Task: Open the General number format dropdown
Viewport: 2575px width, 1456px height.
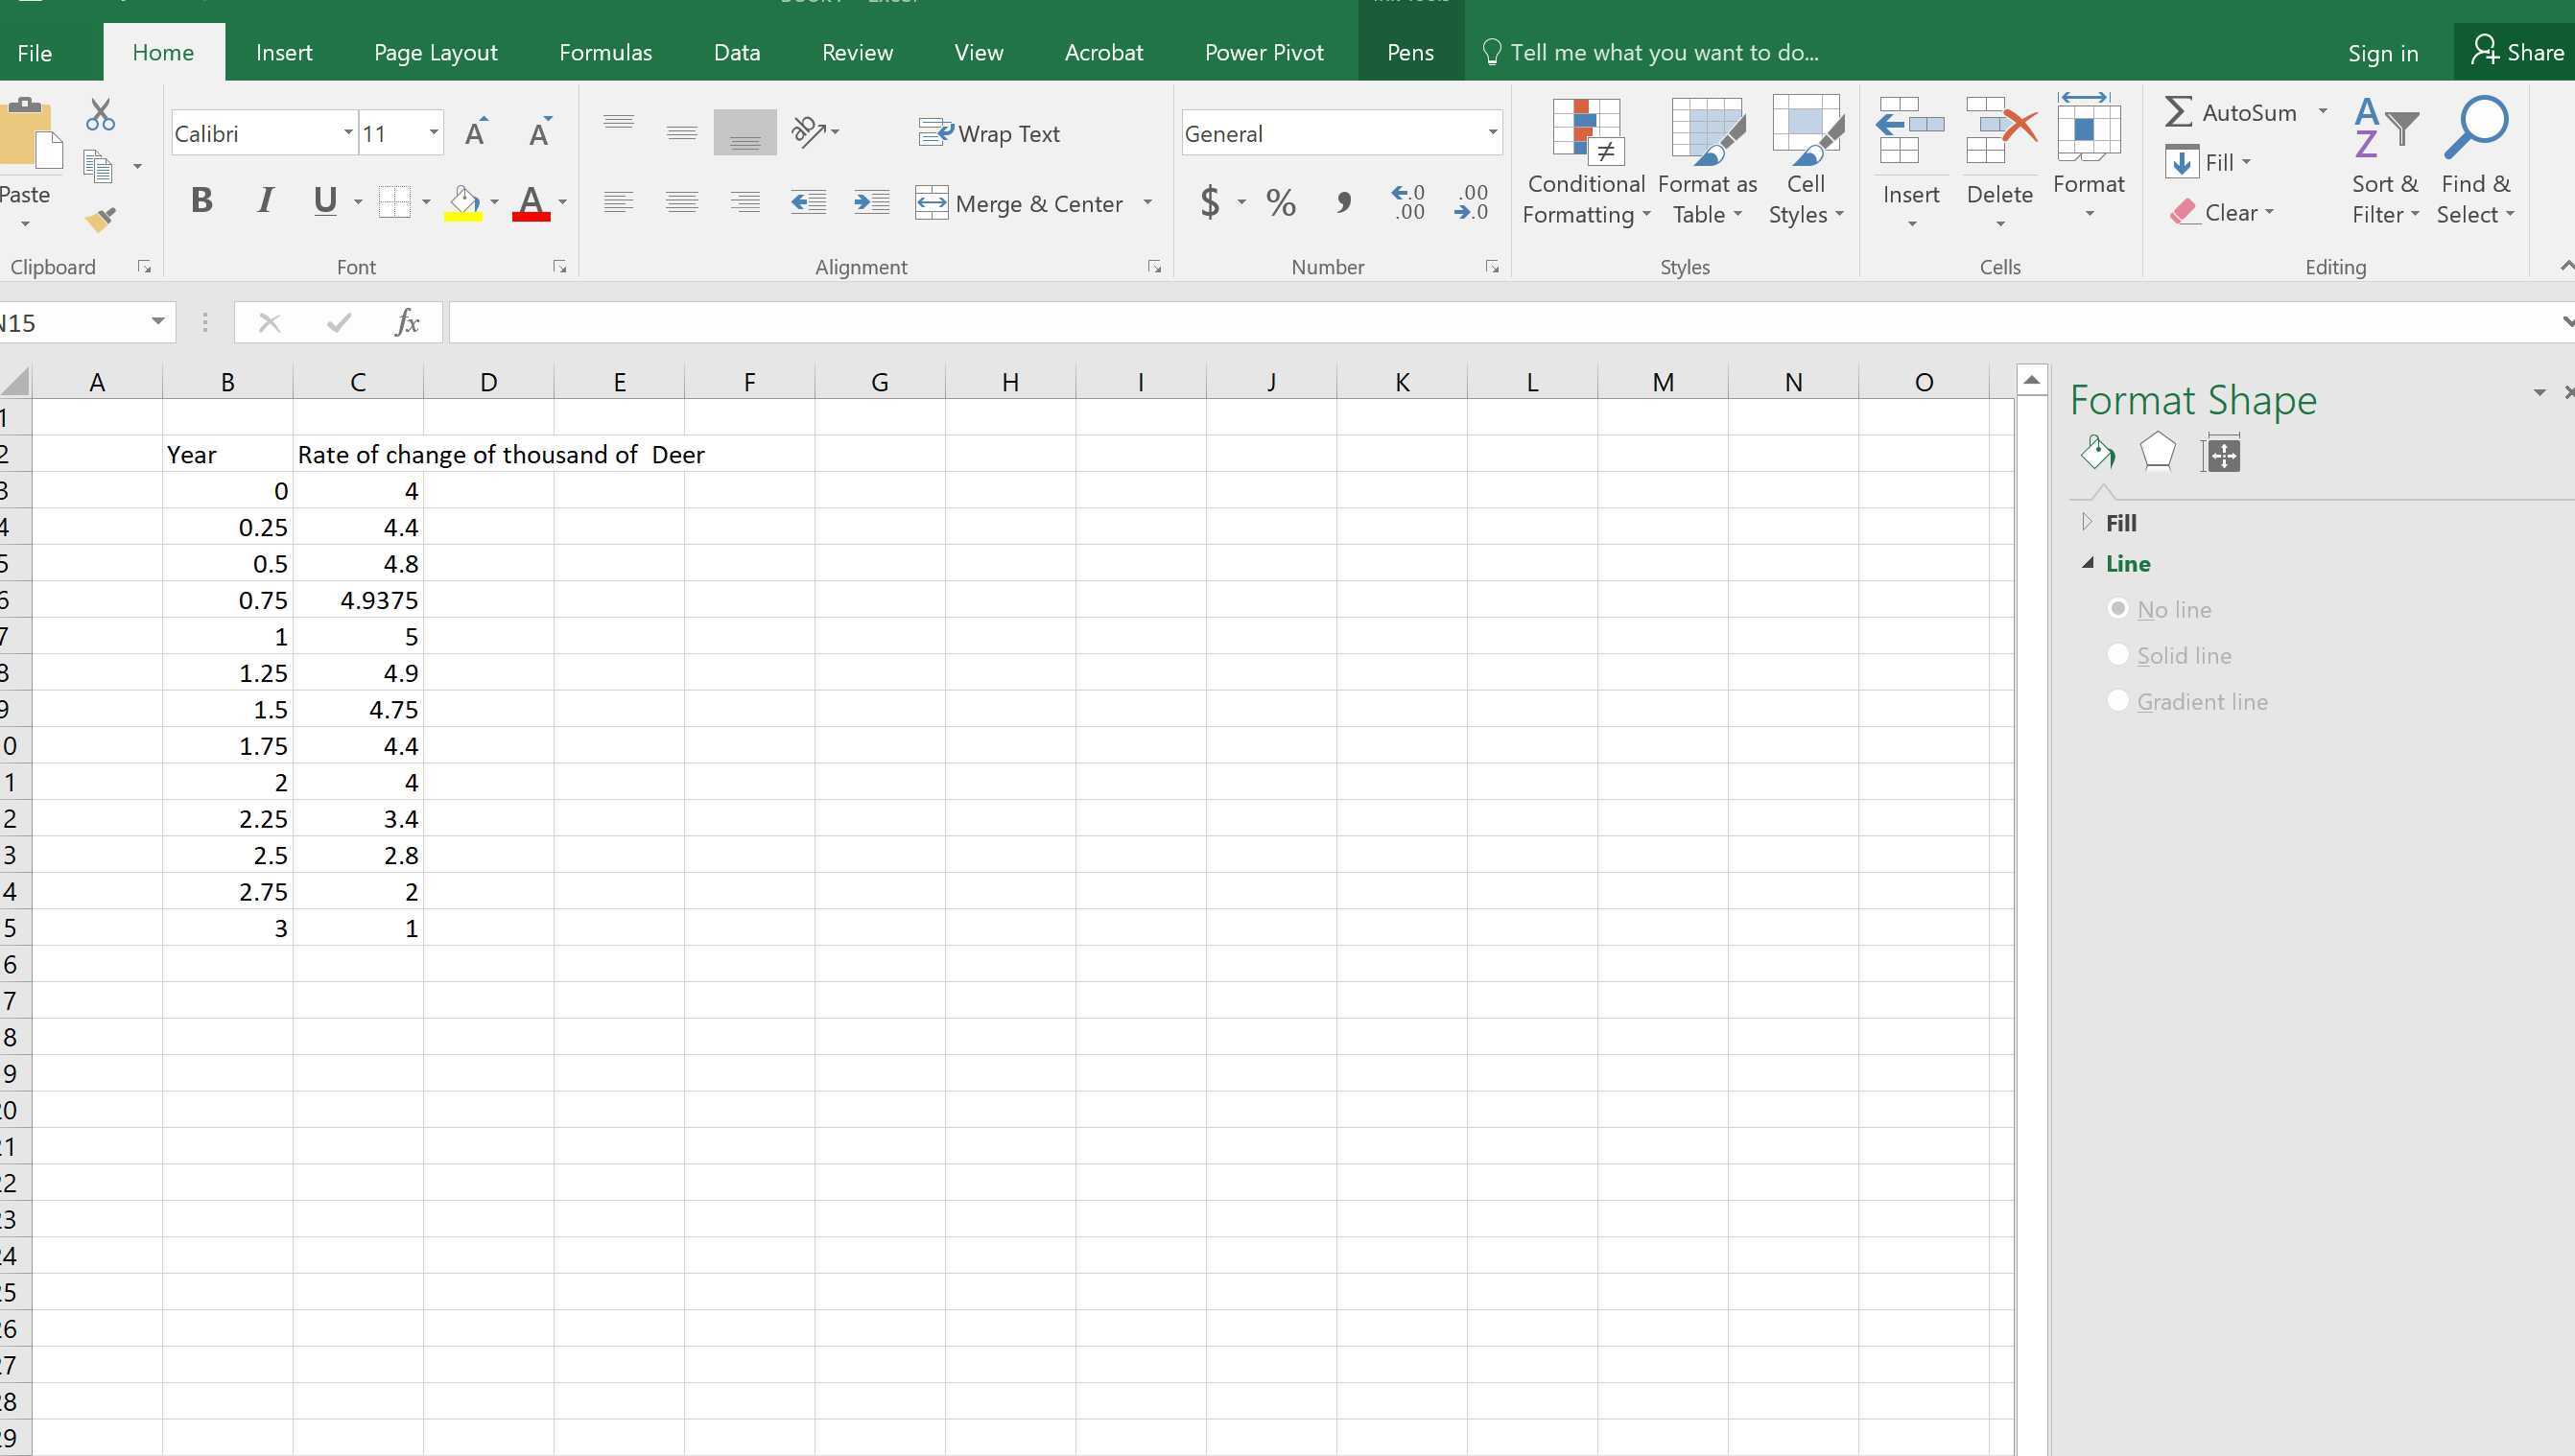Action: (x=1491, y=133)
